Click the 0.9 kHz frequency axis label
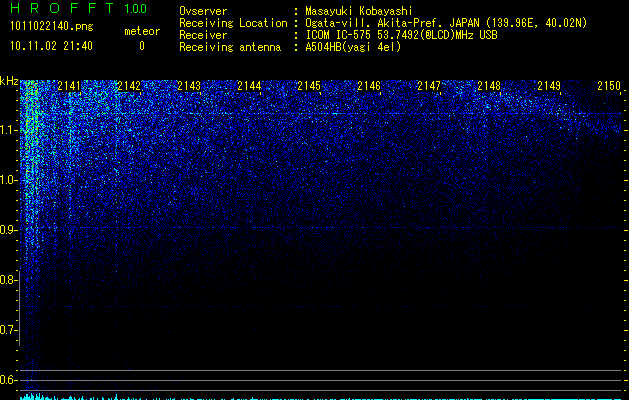 click(x=8, y=230)
